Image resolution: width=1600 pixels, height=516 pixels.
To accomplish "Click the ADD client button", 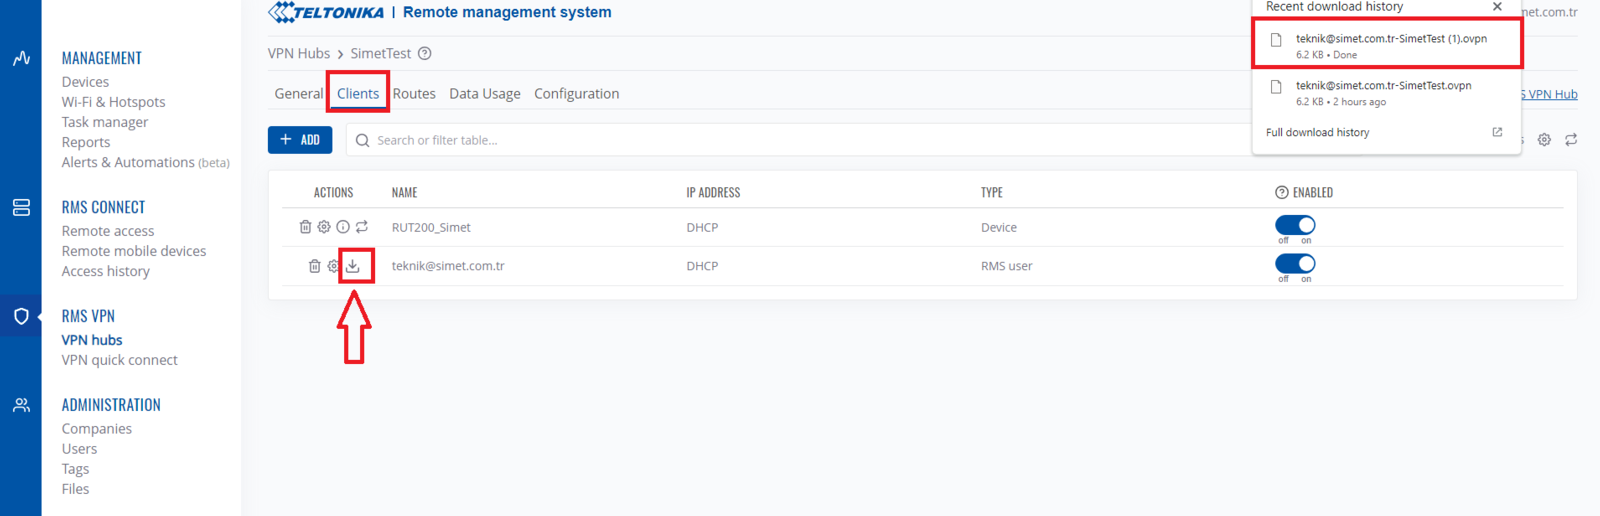I will click(300, 140).
